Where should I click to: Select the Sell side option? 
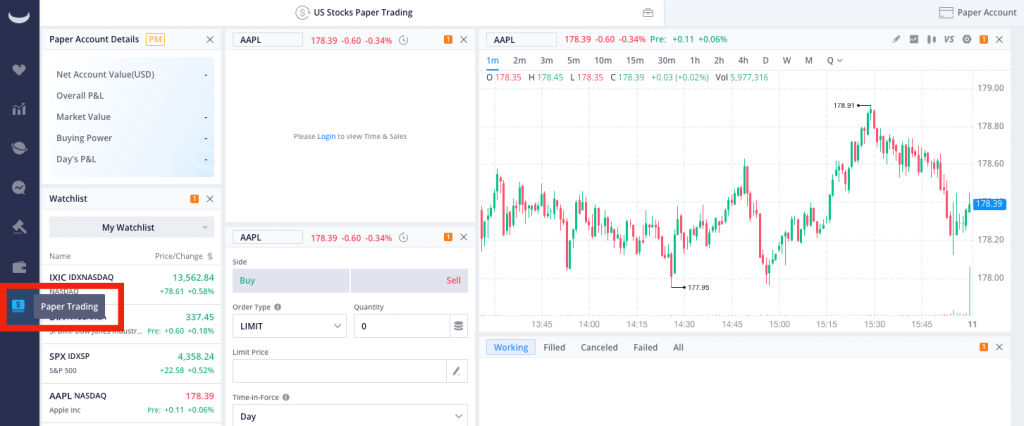pos(410,281)
